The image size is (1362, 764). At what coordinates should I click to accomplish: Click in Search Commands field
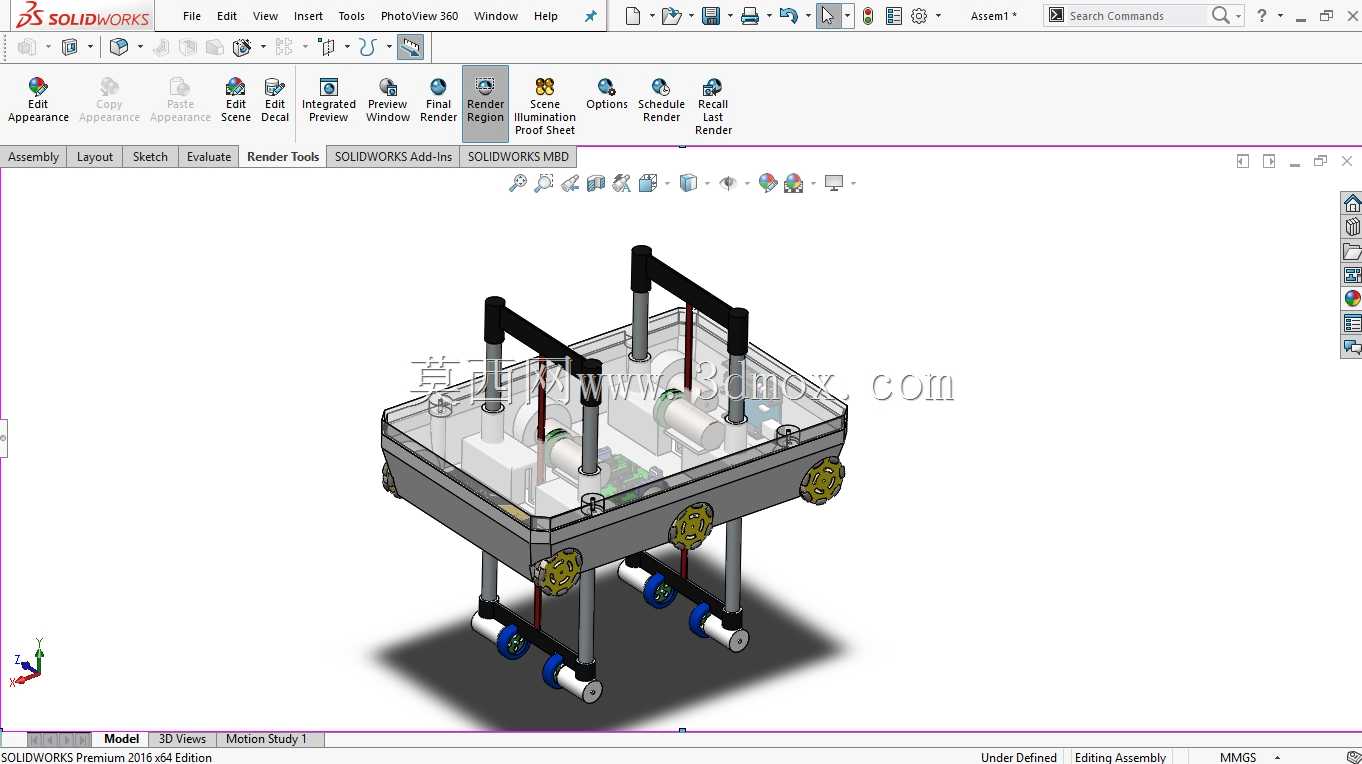pyautogui.click(x=1136, y=16)
